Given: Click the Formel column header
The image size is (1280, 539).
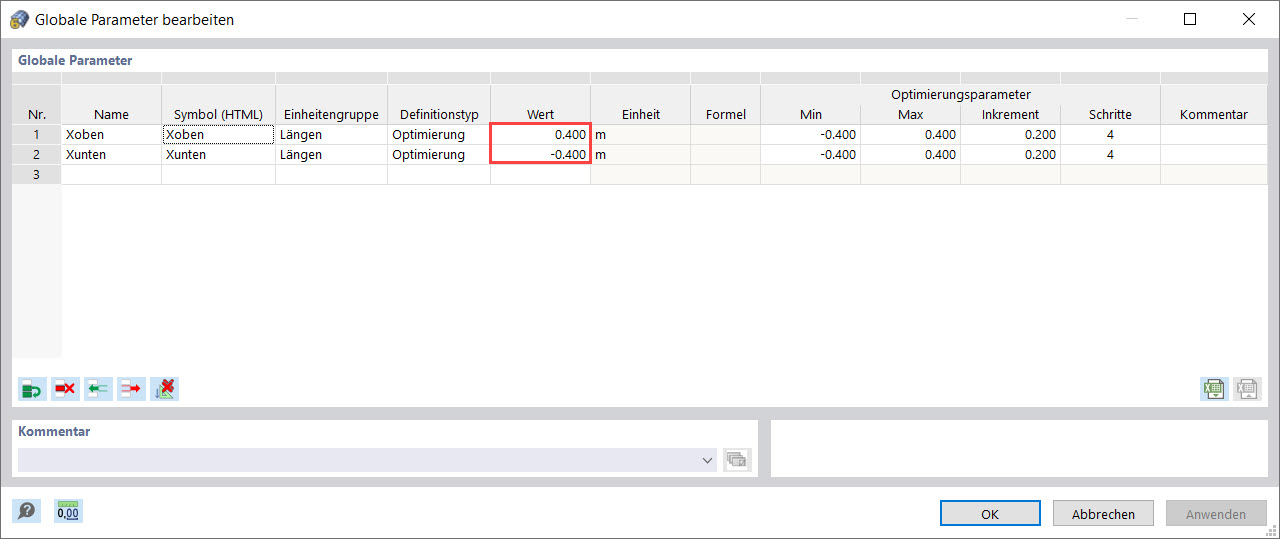Looking at the screenshot, I should click(x=725, y=114).
